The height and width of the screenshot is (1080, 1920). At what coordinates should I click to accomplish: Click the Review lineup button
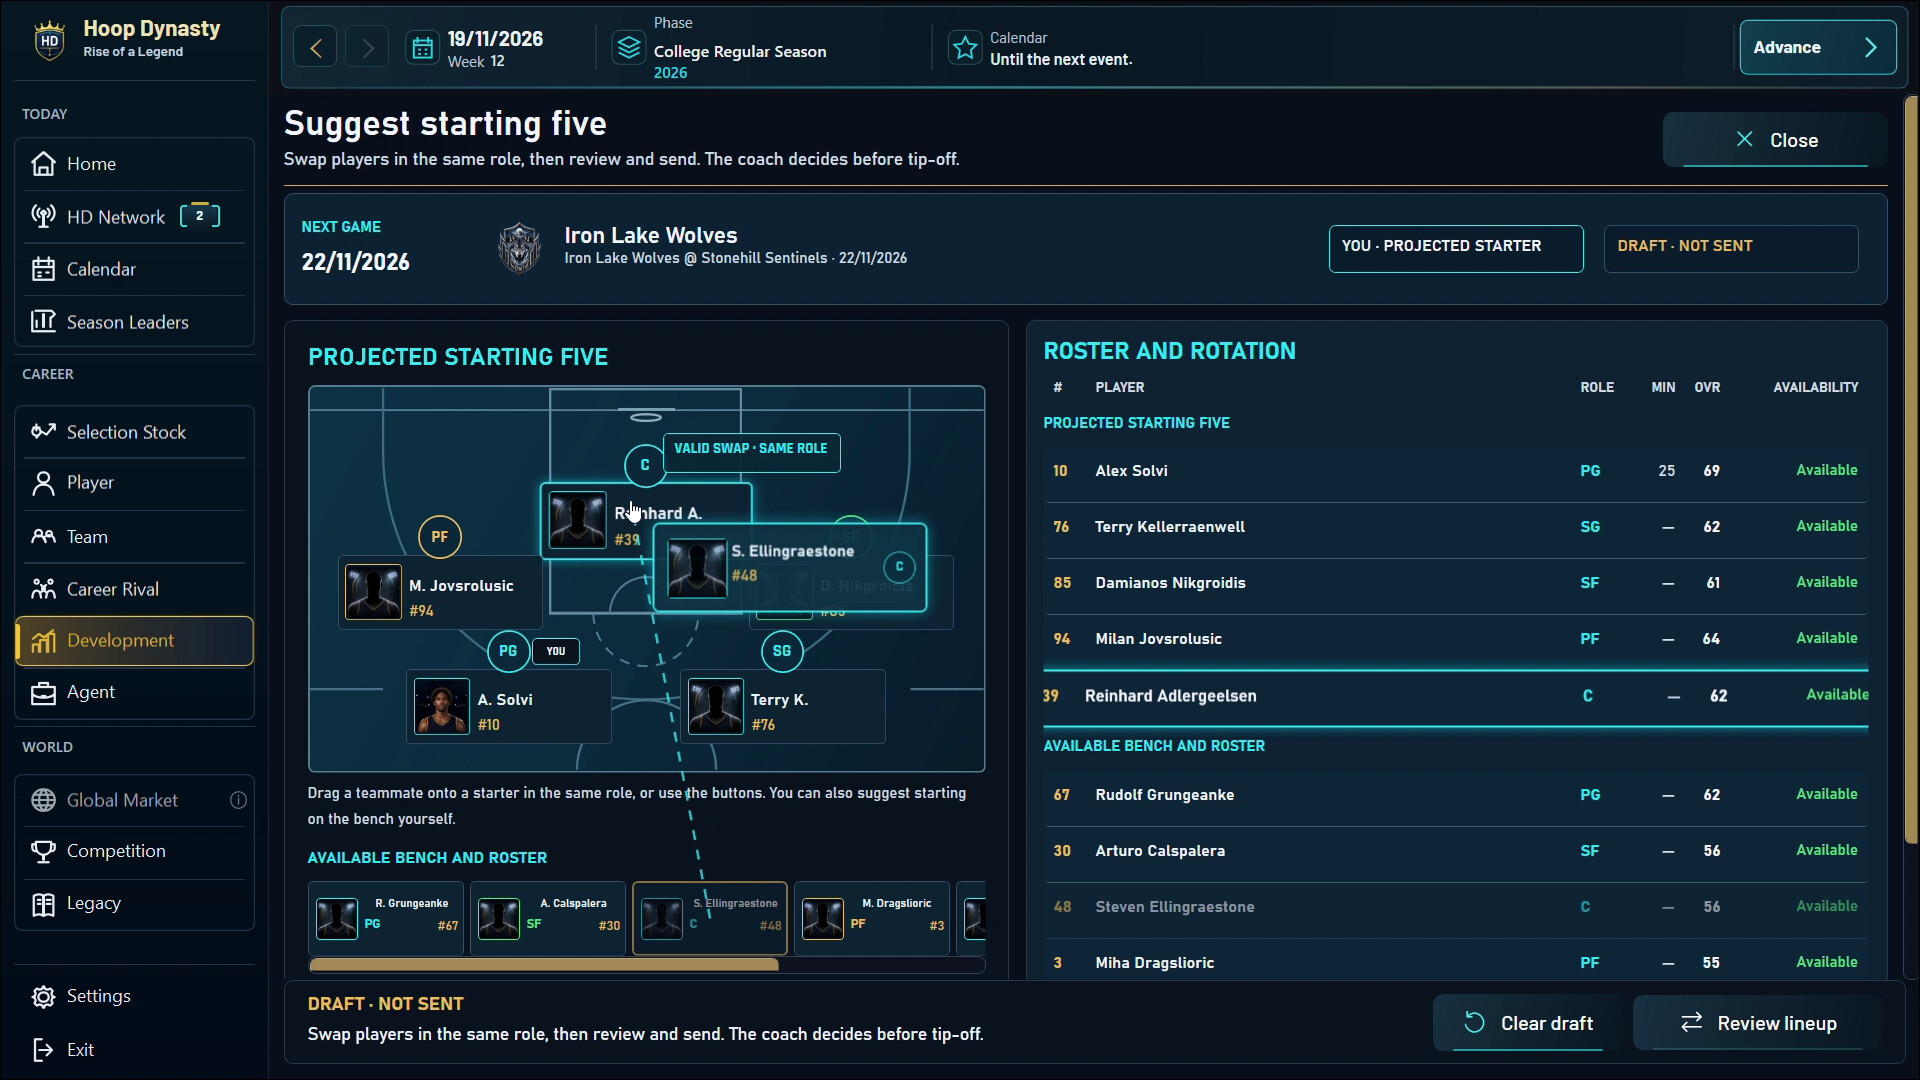pyautogui.click(x=1758, y=1023)
